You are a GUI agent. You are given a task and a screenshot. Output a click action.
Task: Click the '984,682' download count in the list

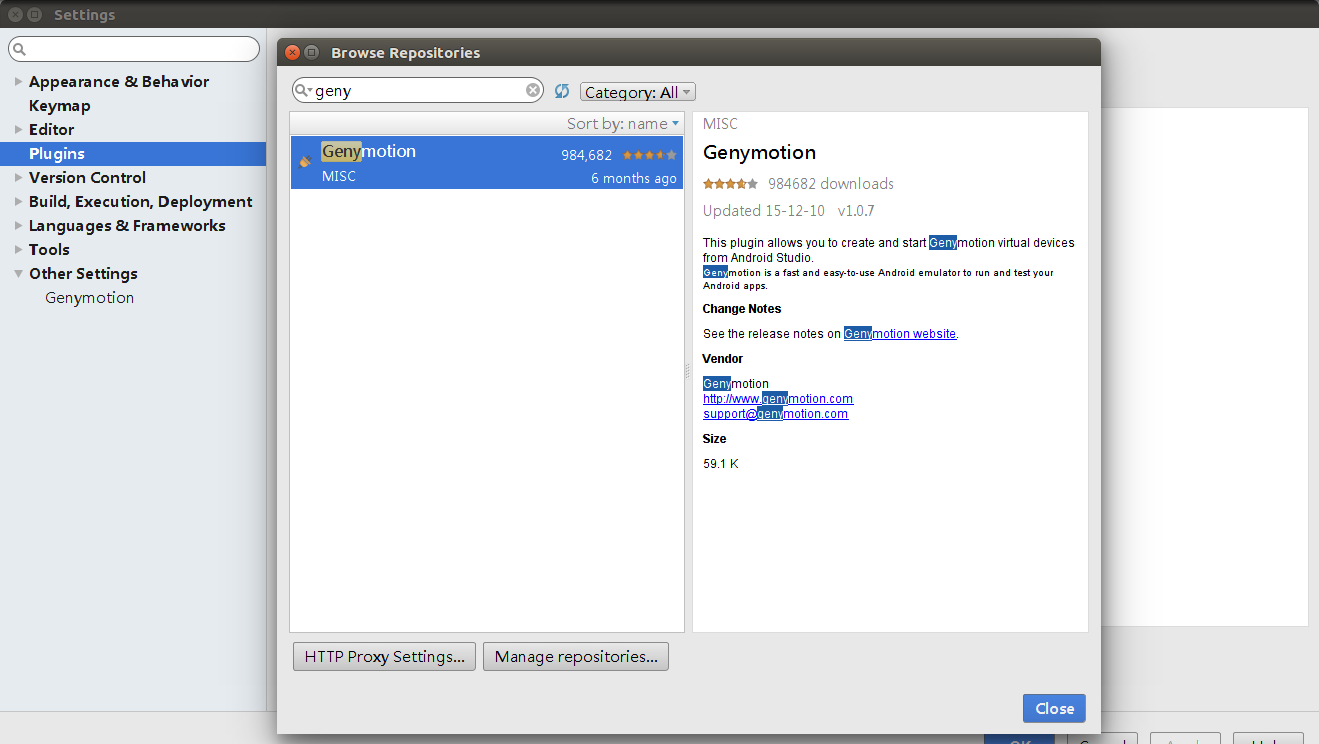point(586,155)
